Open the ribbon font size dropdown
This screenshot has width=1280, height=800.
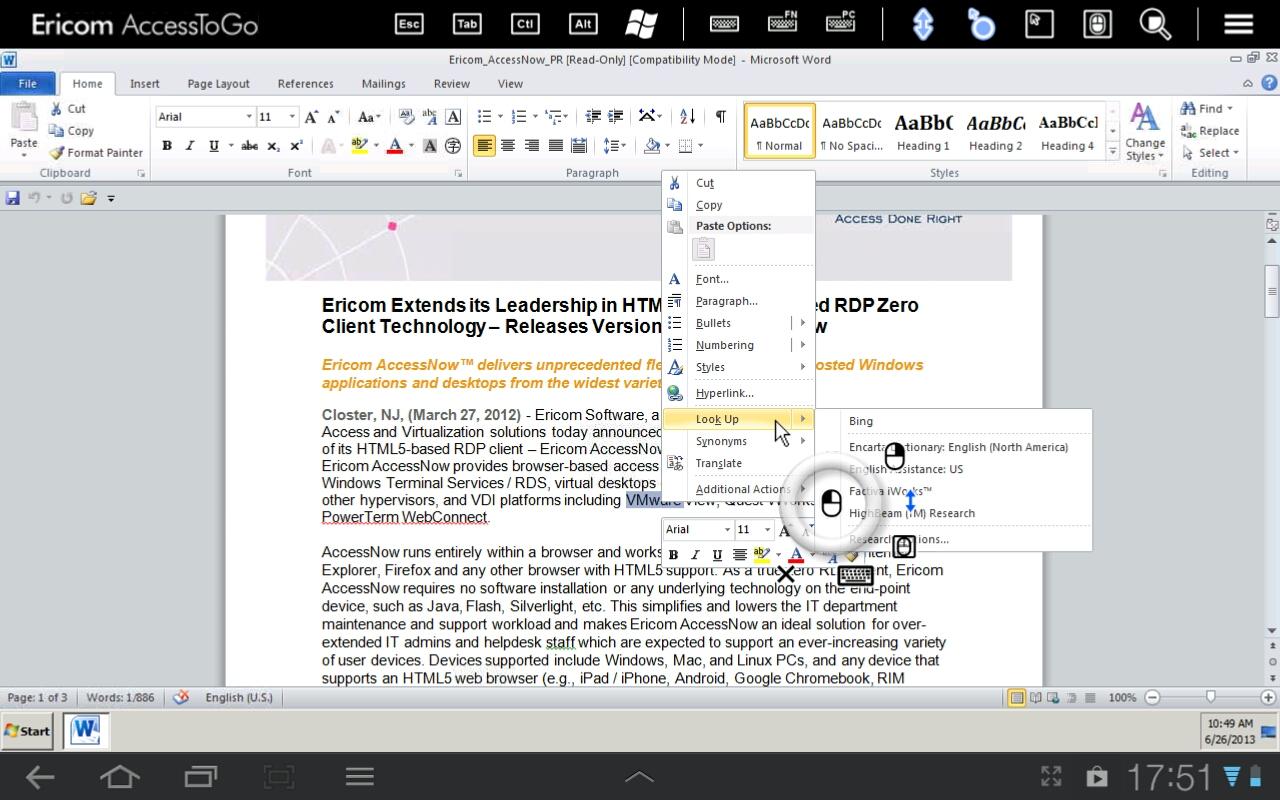point(292,117)
